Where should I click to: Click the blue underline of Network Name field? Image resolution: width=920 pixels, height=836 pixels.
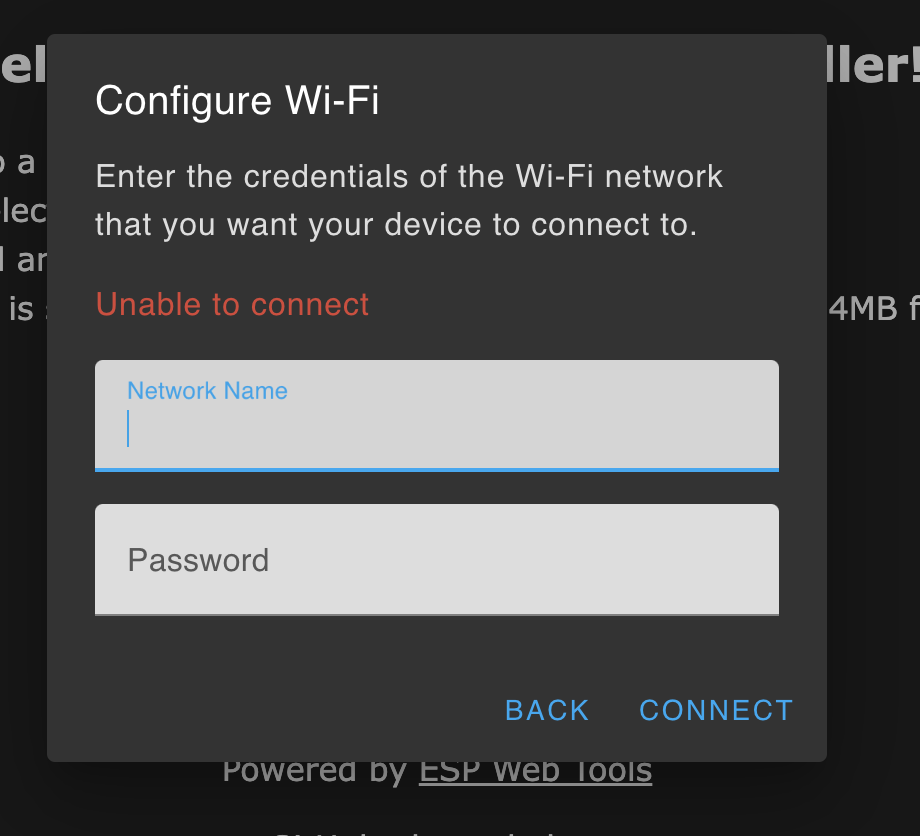pos(437,466)
